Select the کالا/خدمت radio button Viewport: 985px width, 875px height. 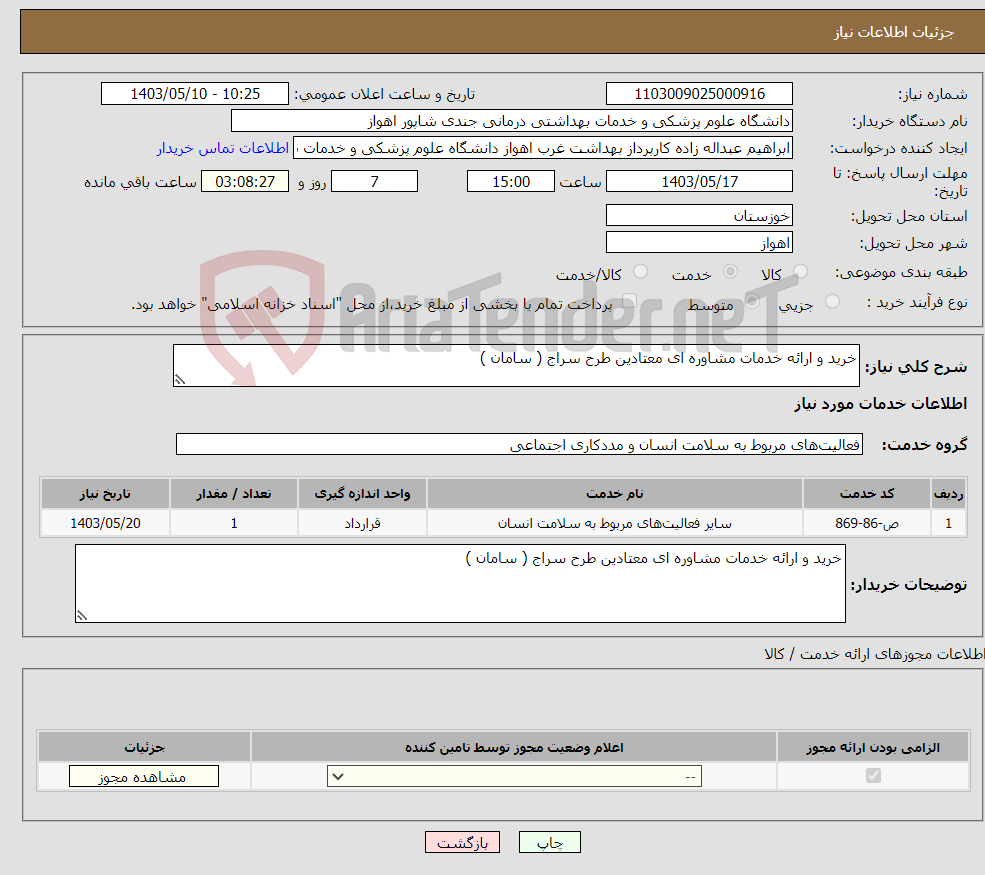[x=640, y=272]
